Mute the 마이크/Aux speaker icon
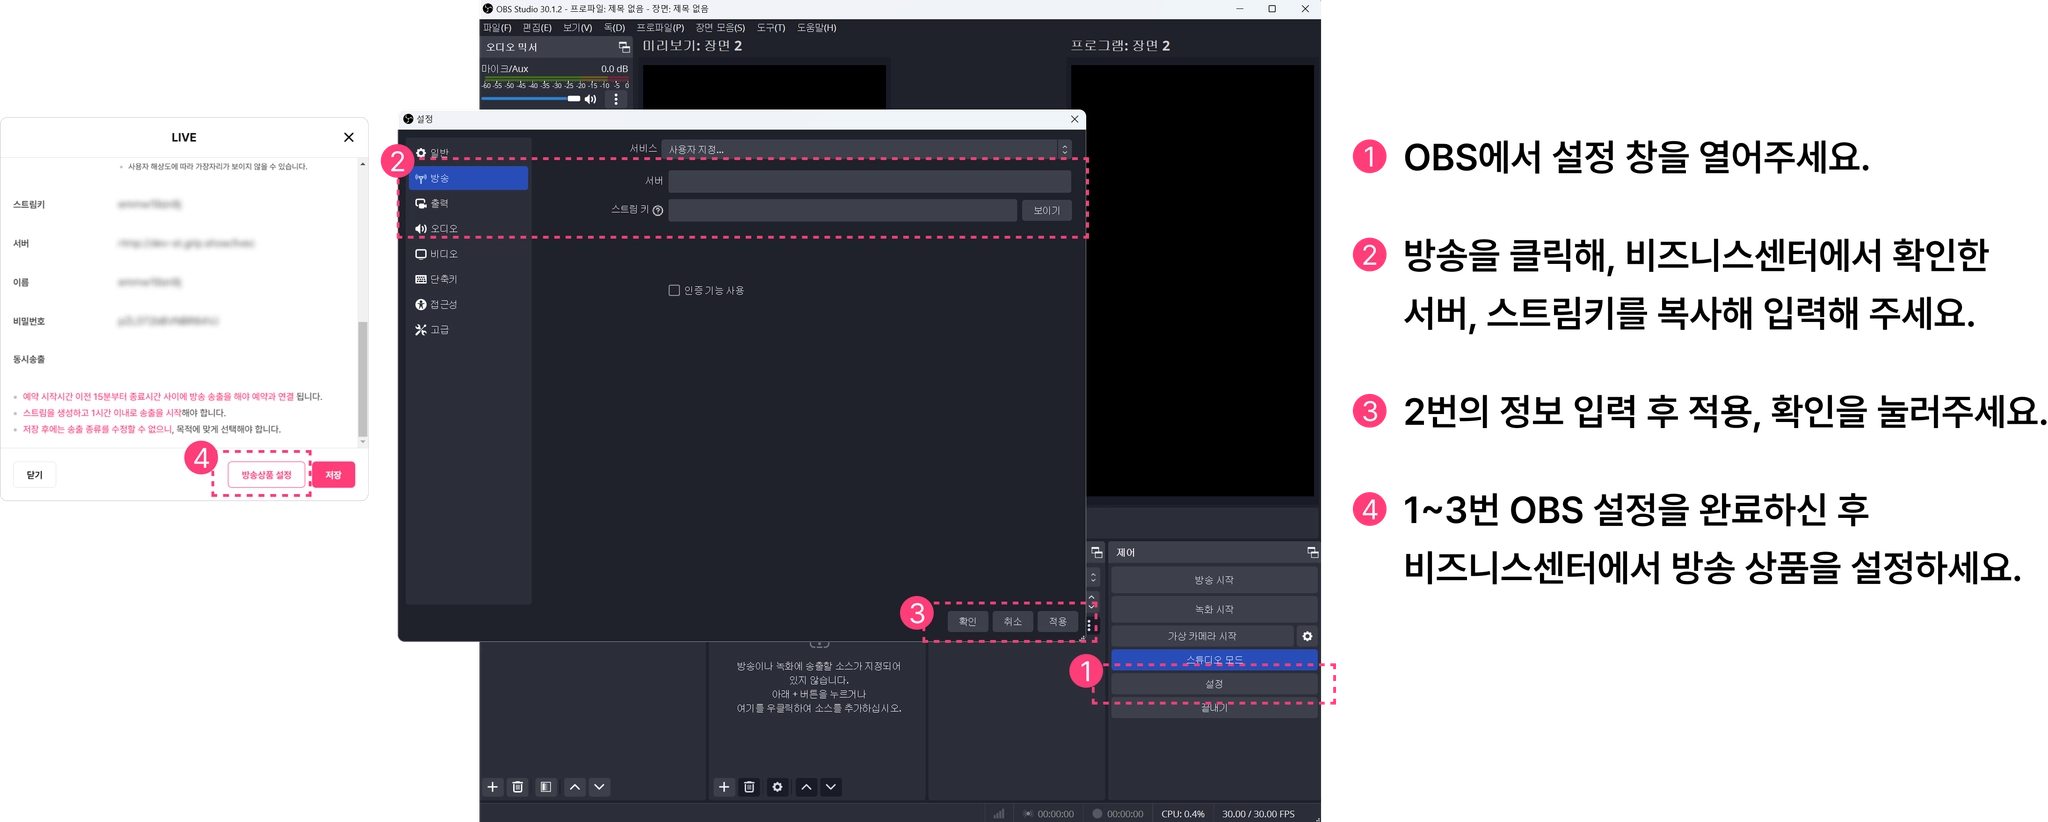This screenshot has width=2048, height=822. tap(591, 99)
